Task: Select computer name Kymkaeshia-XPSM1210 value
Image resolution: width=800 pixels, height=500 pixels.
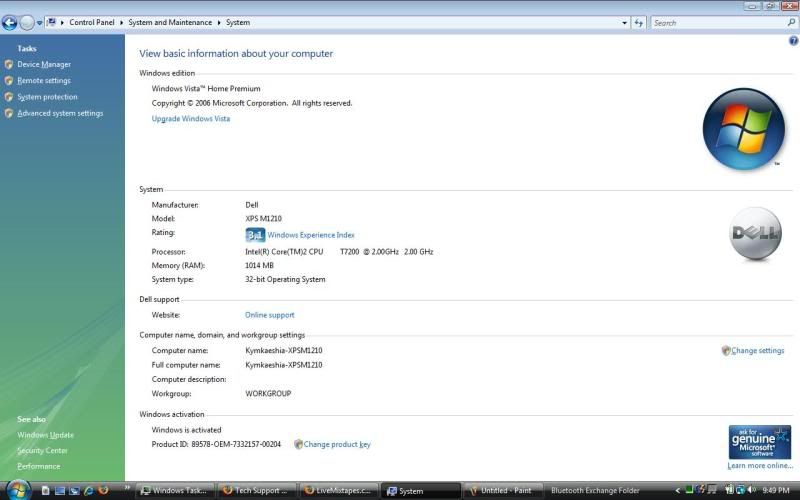Action: [x=284, y=351]
